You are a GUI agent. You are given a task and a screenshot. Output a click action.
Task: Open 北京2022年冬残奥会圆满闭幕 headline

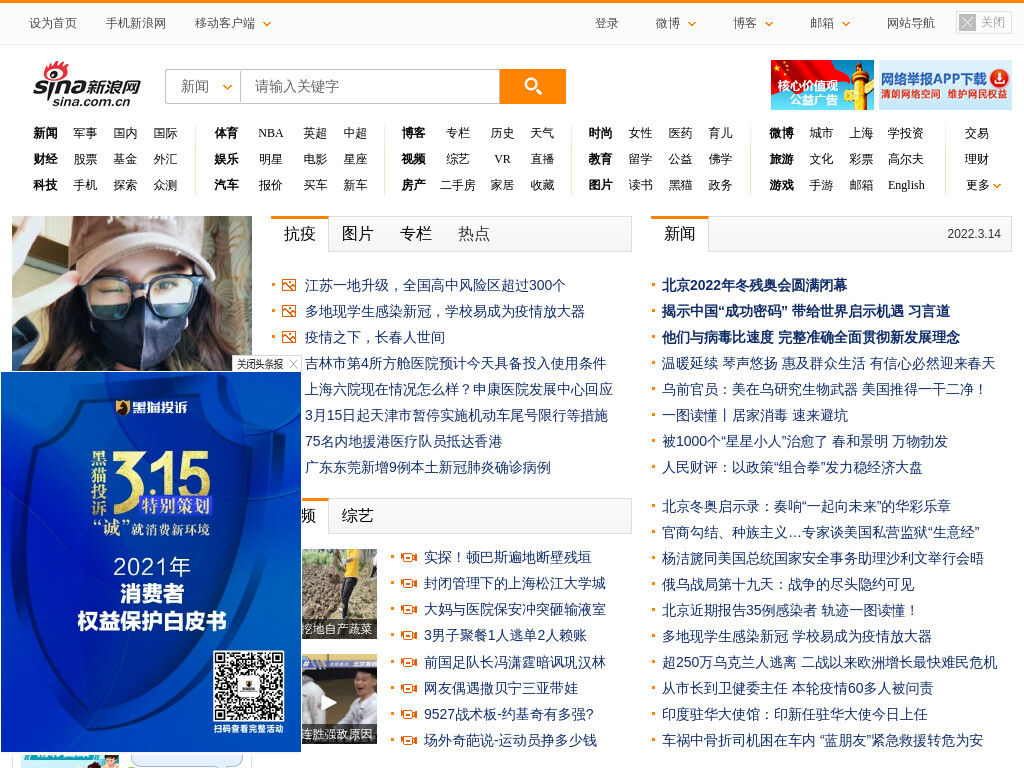[x=754, y=285]
